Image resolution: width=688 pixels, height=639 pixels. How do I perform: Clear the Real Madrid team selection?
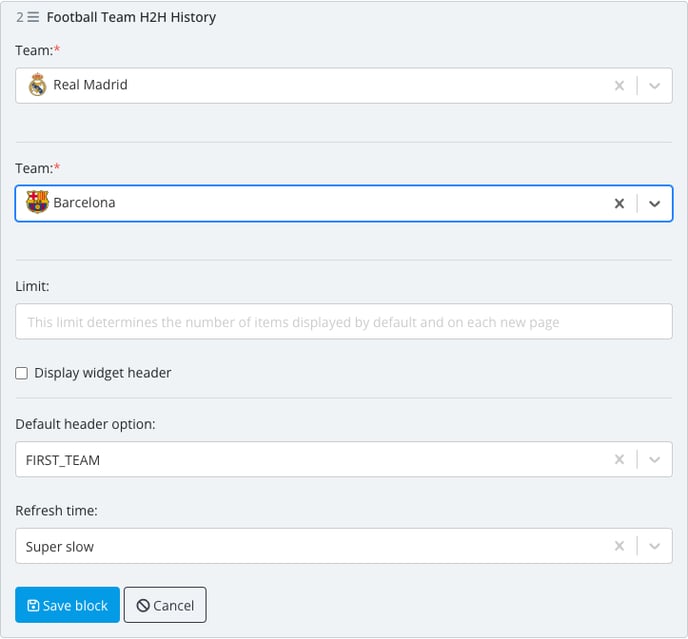[x=619, y=86]
